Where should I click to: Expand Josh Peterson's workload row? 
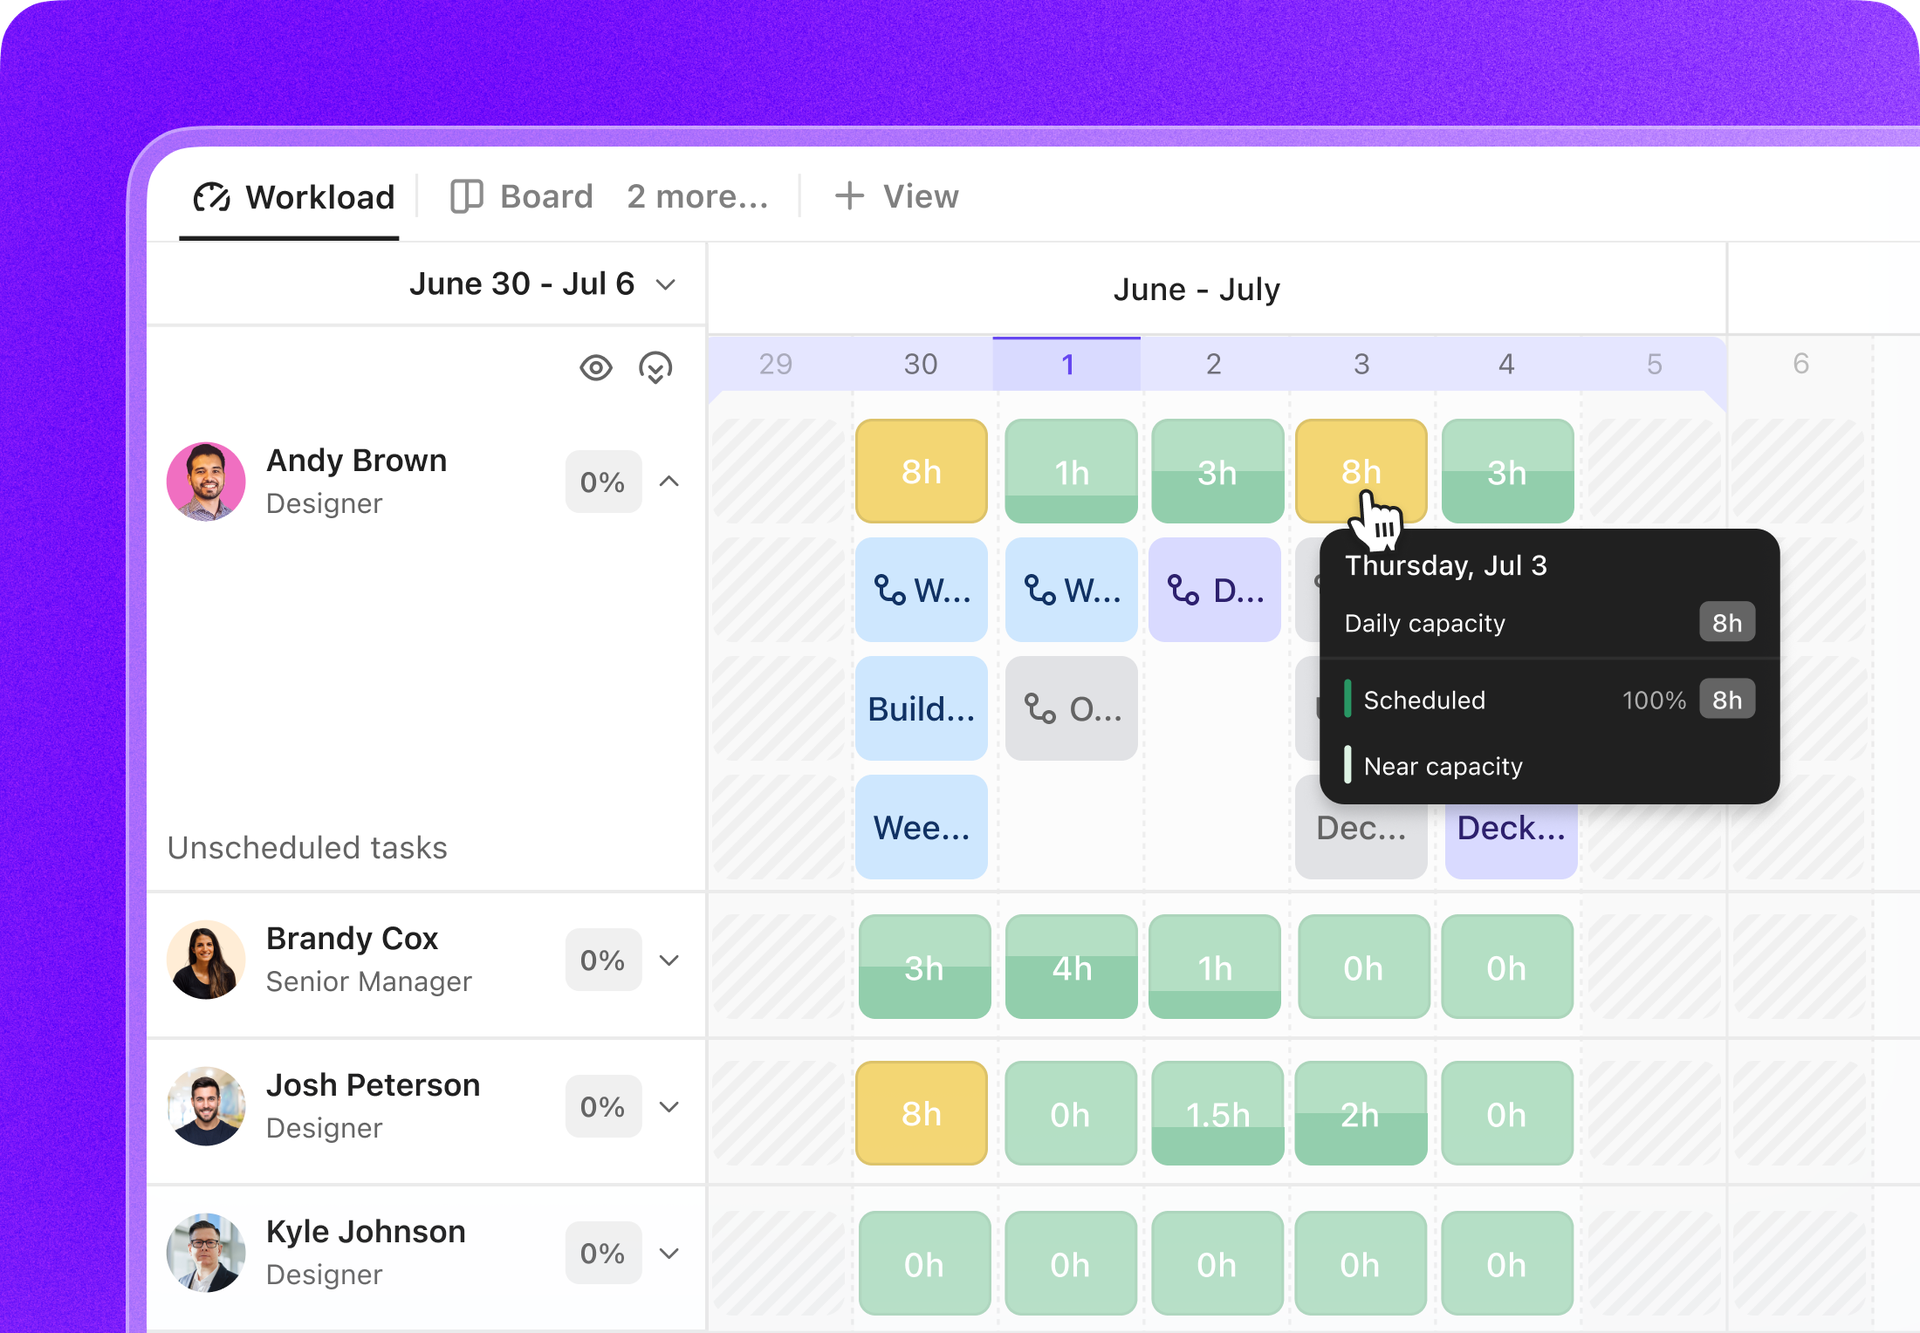670,1107
